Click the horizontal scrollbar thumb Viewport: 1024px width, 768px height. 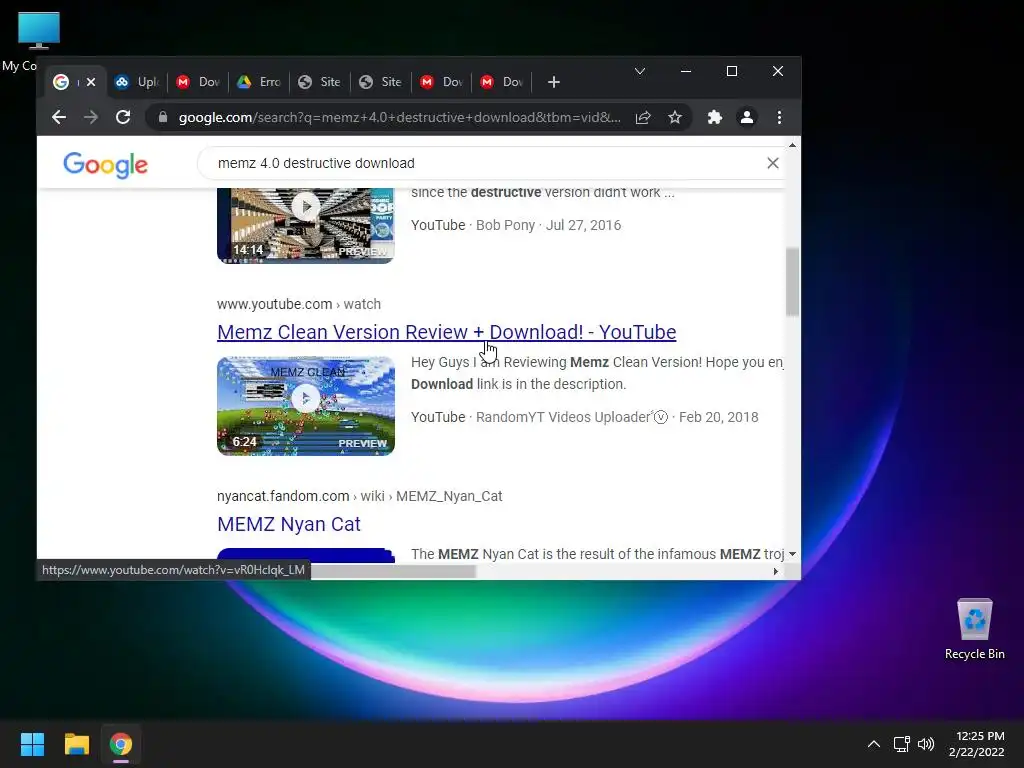(x=392, y=571)
